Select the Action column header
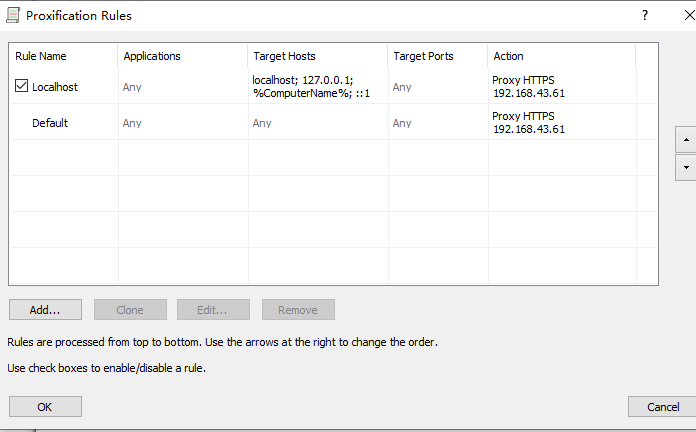Image resolution: width=696 pixels, height=432 pixels. coord(562,56)
